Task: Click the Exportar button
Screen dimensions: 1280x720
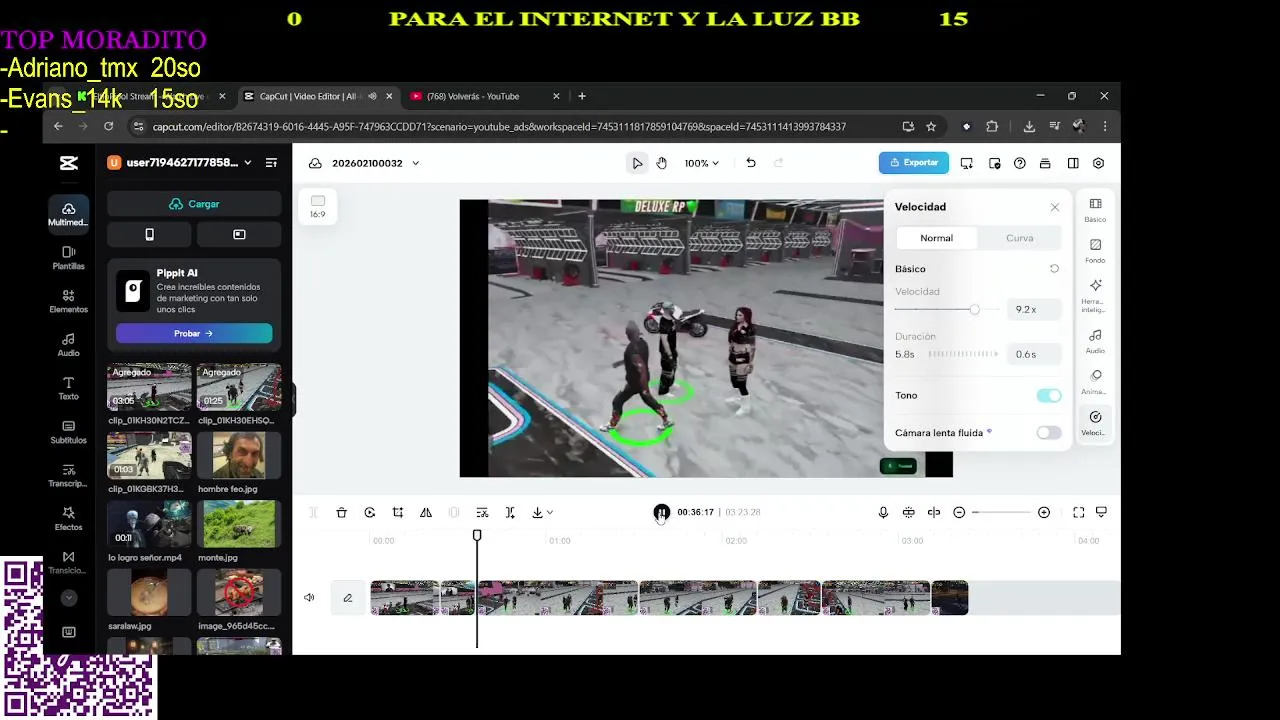Action: pyautogui.click(x=914, y=163)
